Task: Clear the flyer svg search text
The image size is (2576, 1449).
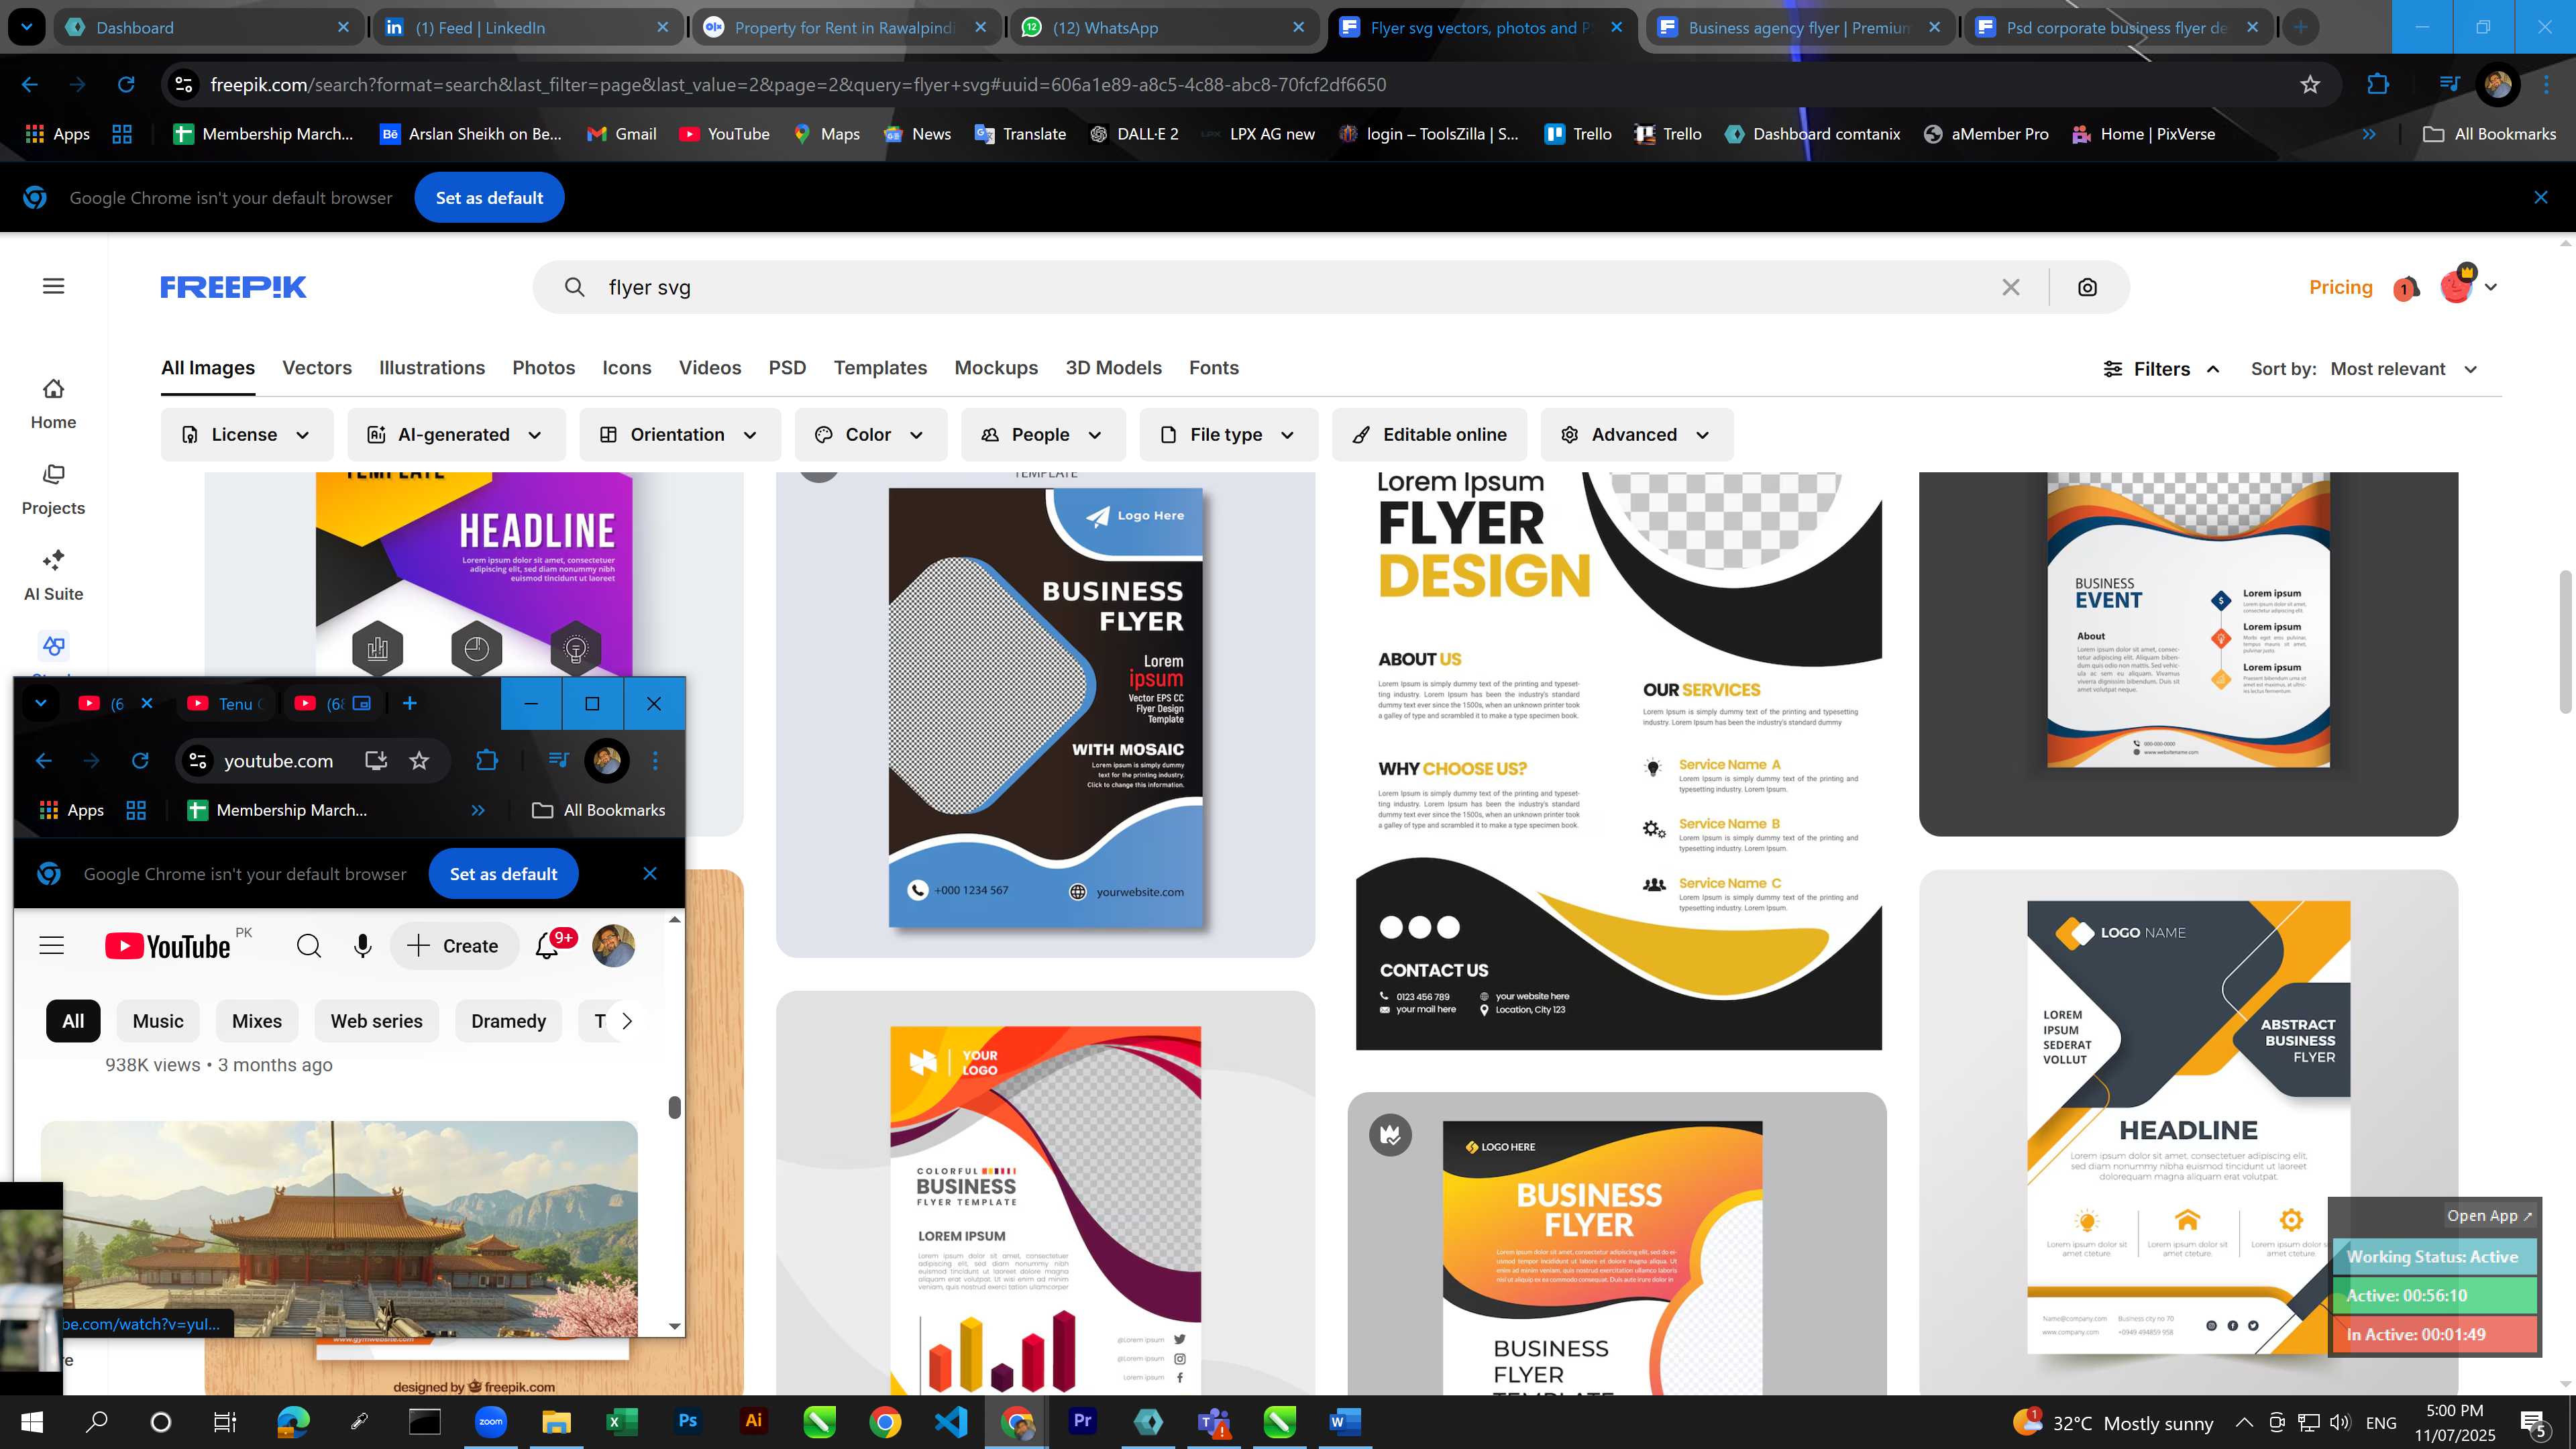Action: [2011, 287]
